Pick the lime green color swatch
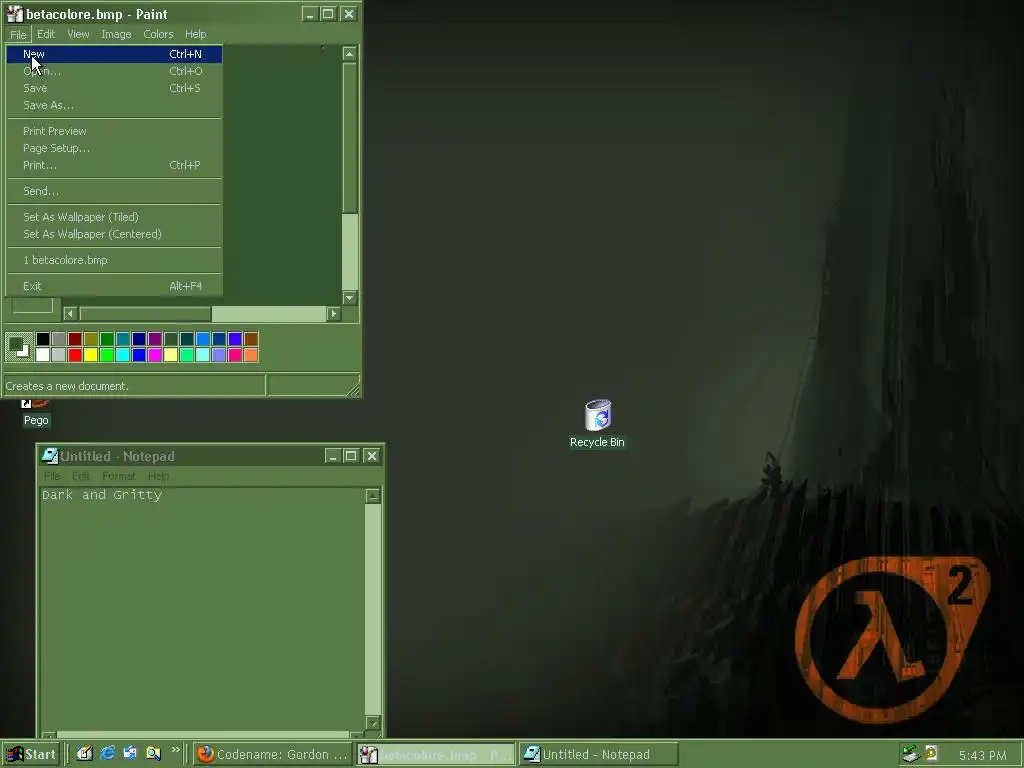 click(106, 355)
